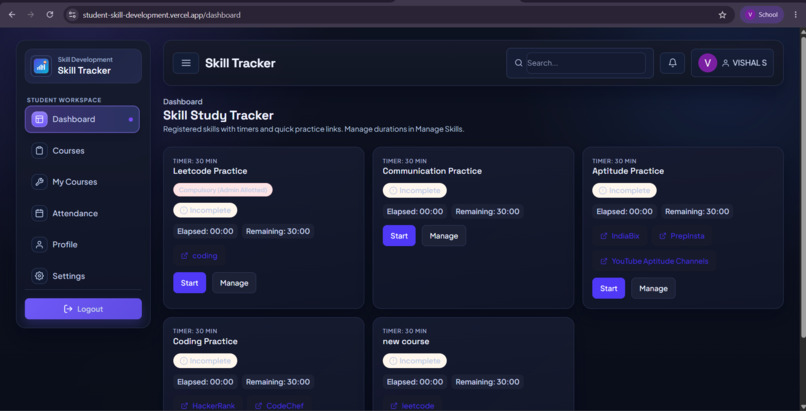Viewport: 806px width, 411px height.
Task: Click Remaining: 30:00 on Aptitude Practice
Action: 697,211
